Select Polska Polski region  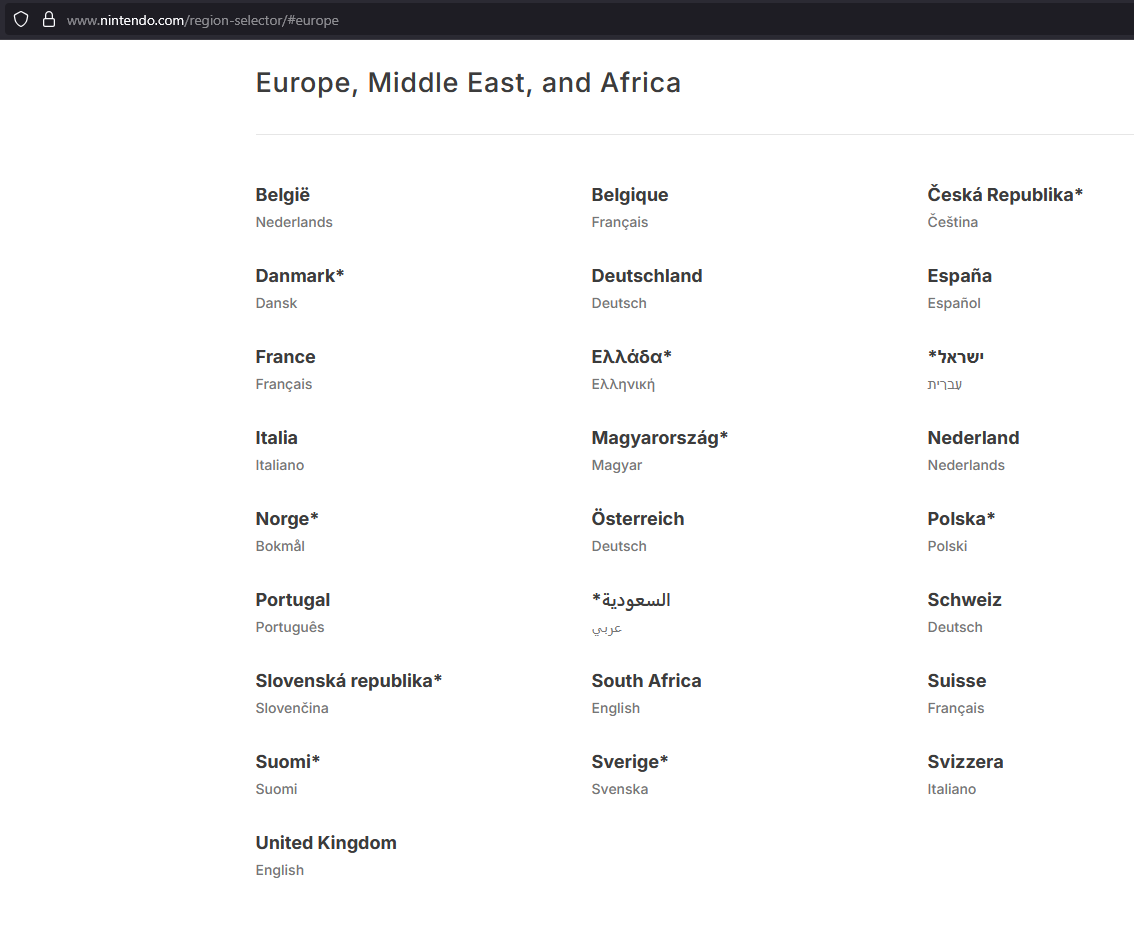961,531
